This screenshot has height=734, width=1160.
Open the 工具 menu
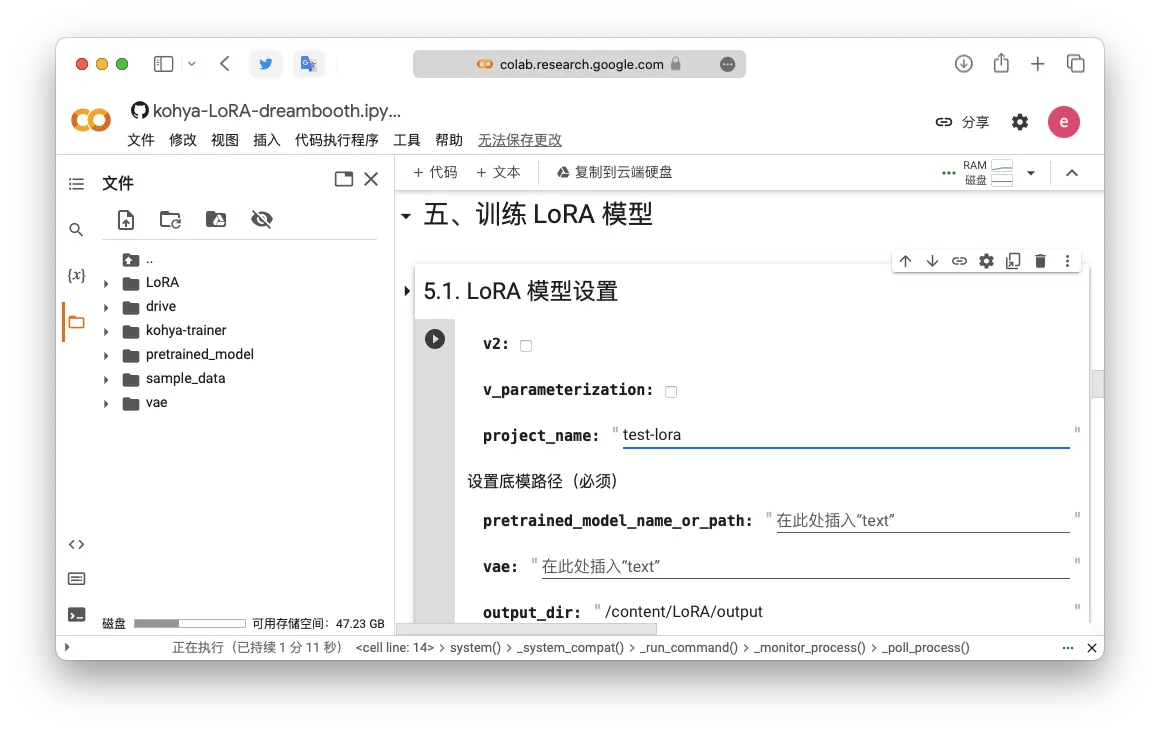tap(407, 140)
